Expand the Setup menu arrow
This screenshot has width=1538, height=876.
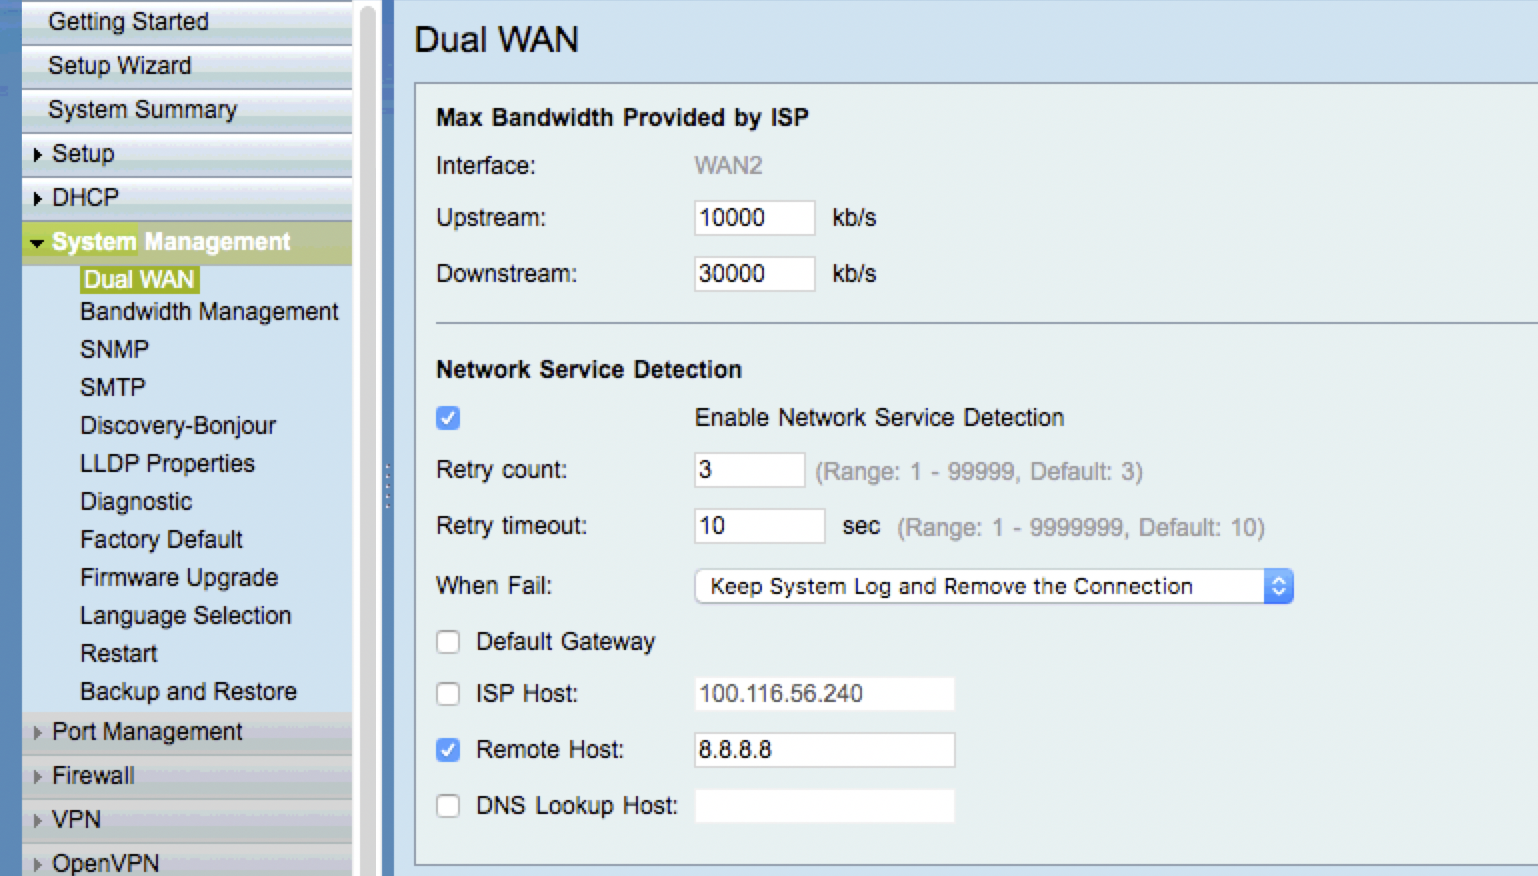pyautogui.click(x=38, y=155)
